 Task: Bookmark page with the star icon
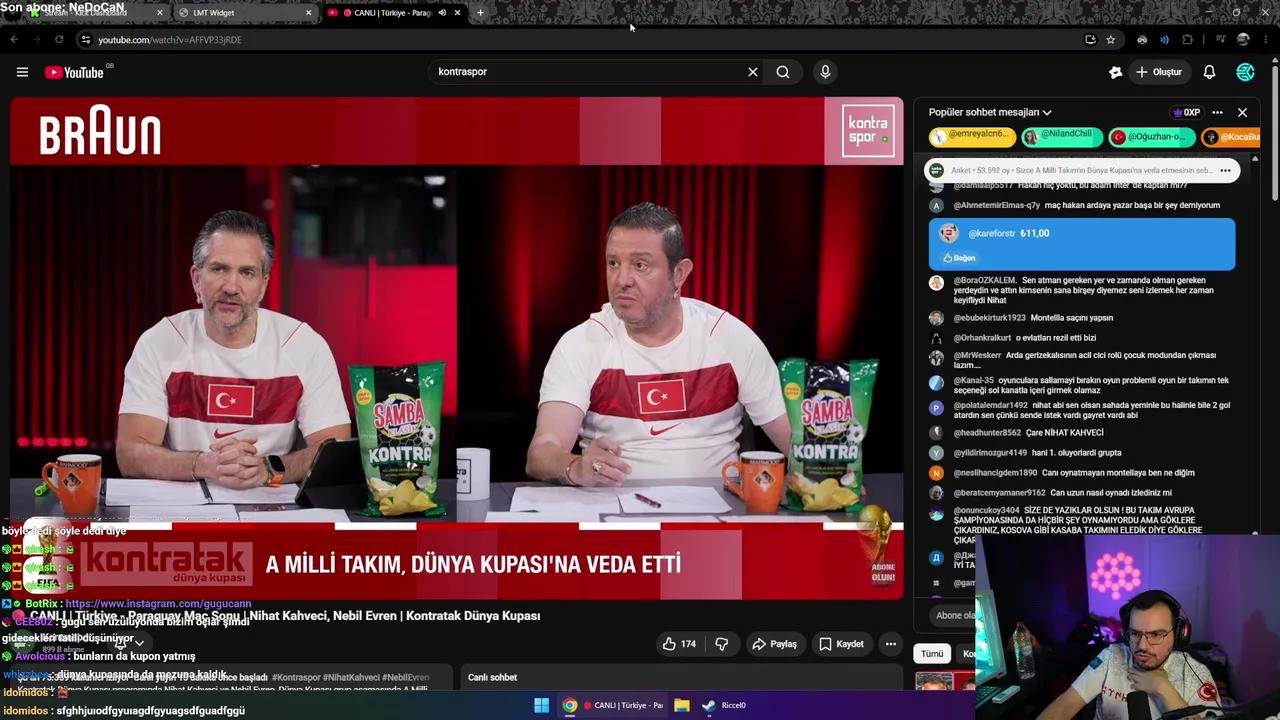1110,40
